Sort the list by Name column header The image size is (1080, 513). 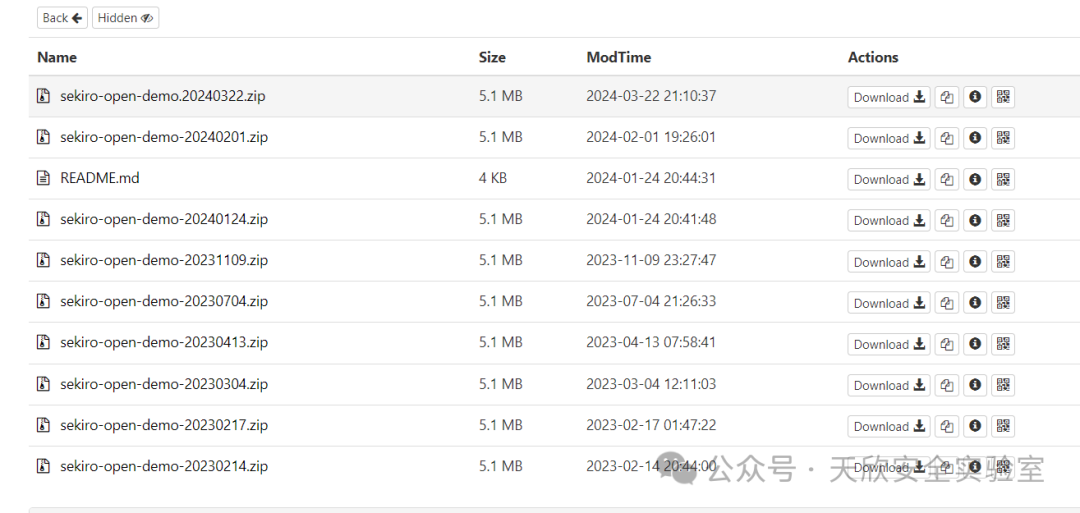(57, 57)
